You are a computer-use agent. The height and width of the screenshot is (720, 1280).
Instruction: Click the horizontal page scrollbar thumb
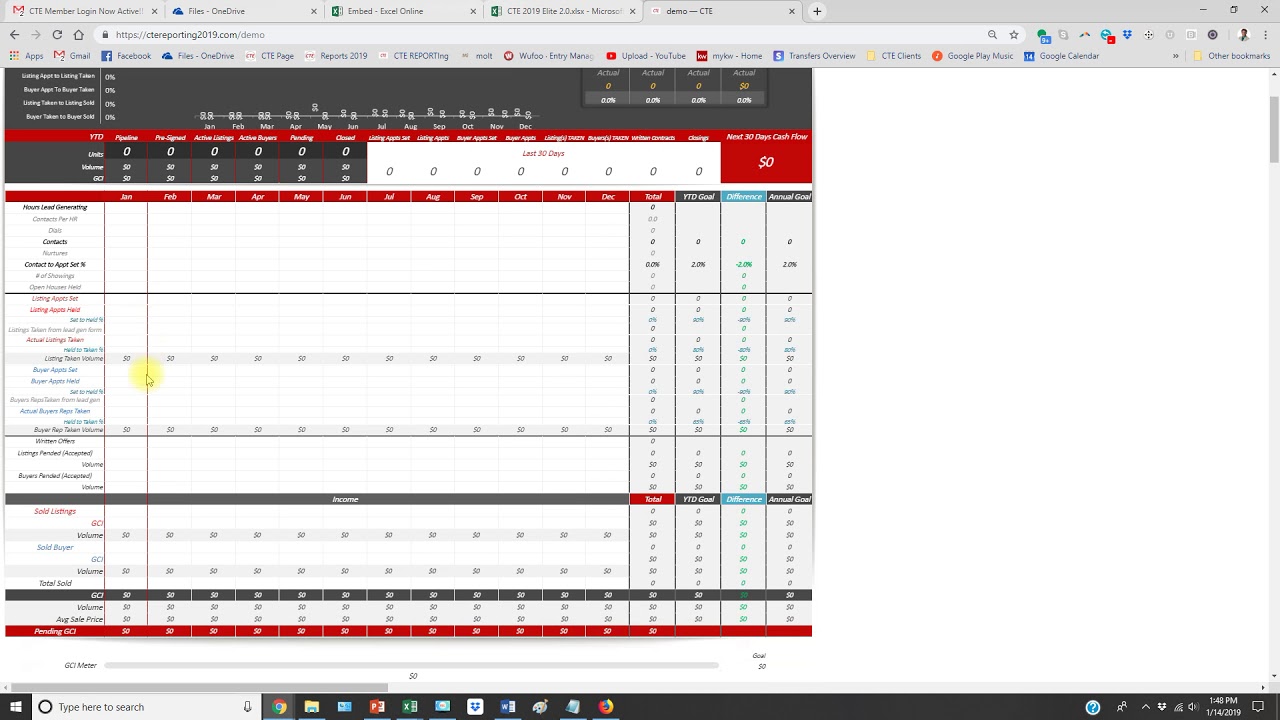[x=198, y=687]
